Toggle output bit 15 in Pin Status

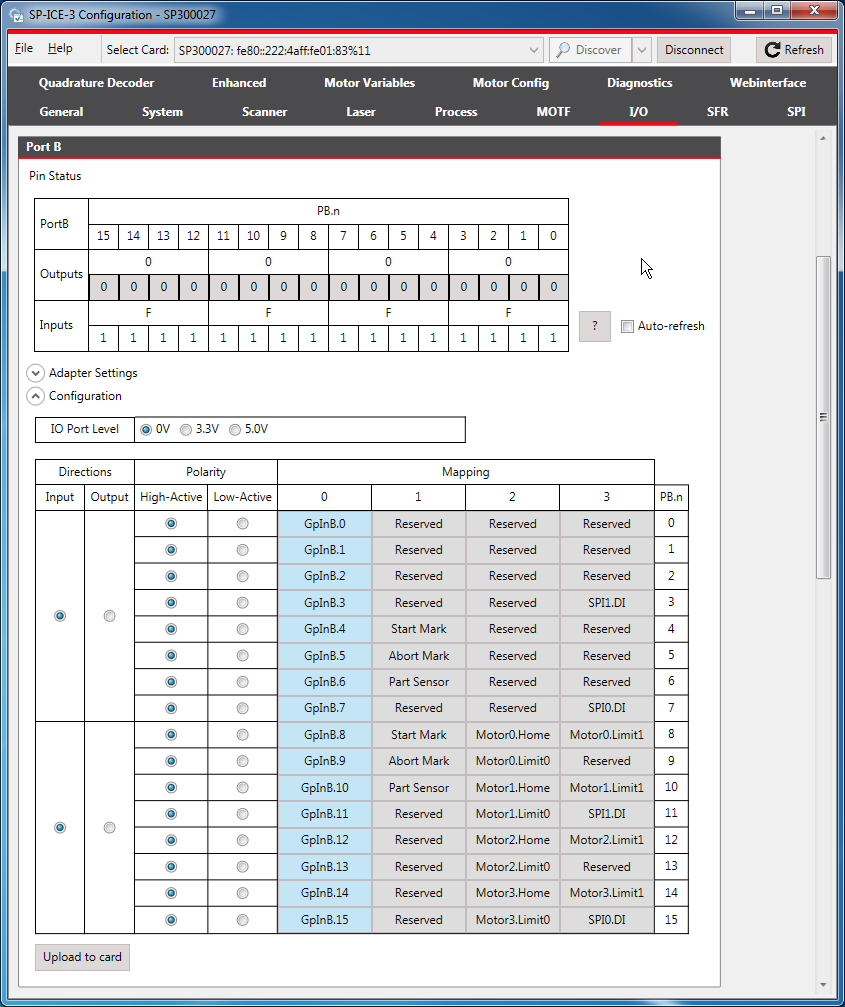(103, 287)
